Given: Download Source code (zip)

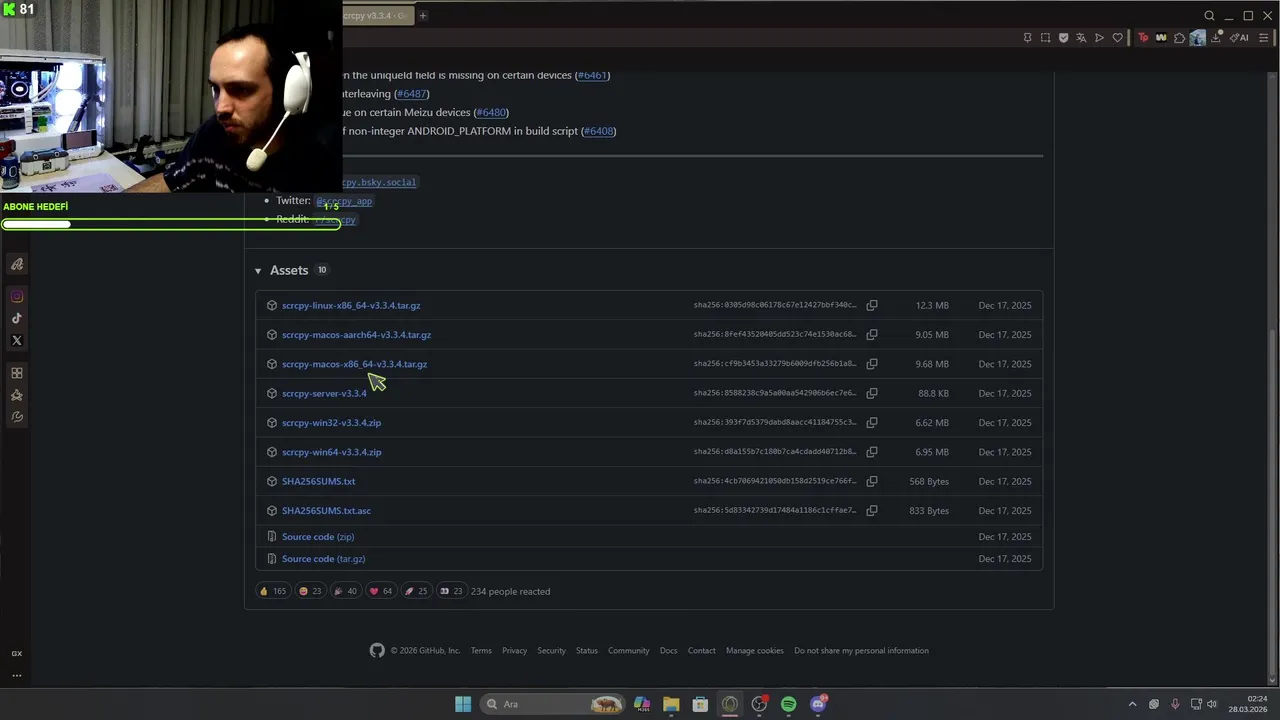Looking at the screenshot, I should pyautogui.click(x=318, y=536).
